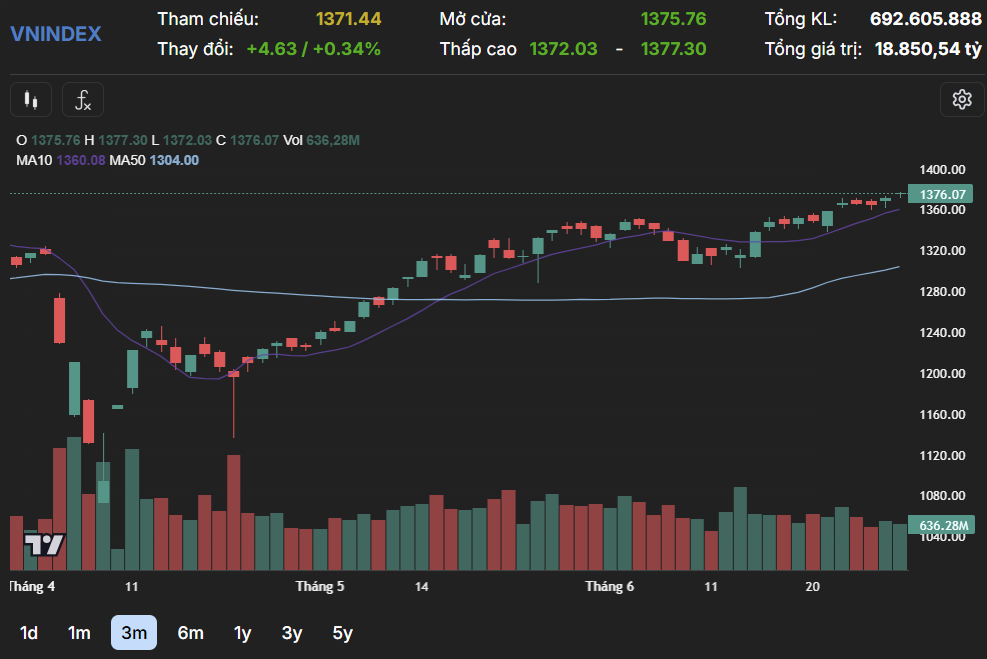Click the opening value 1375.76 in header
Viewport: 987px width, 659px height.
[674, 19]
